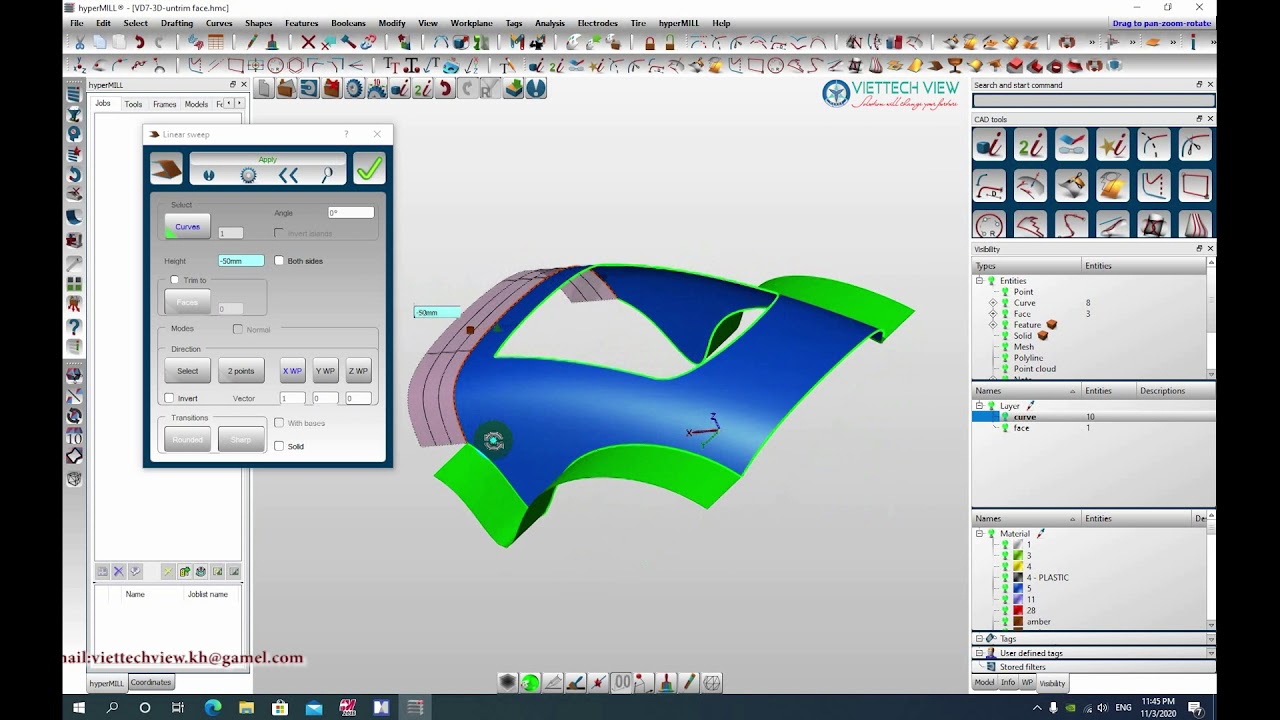1280x720 pixels.
Task: Expand the User defined tags section
Action: pos(979,653)
